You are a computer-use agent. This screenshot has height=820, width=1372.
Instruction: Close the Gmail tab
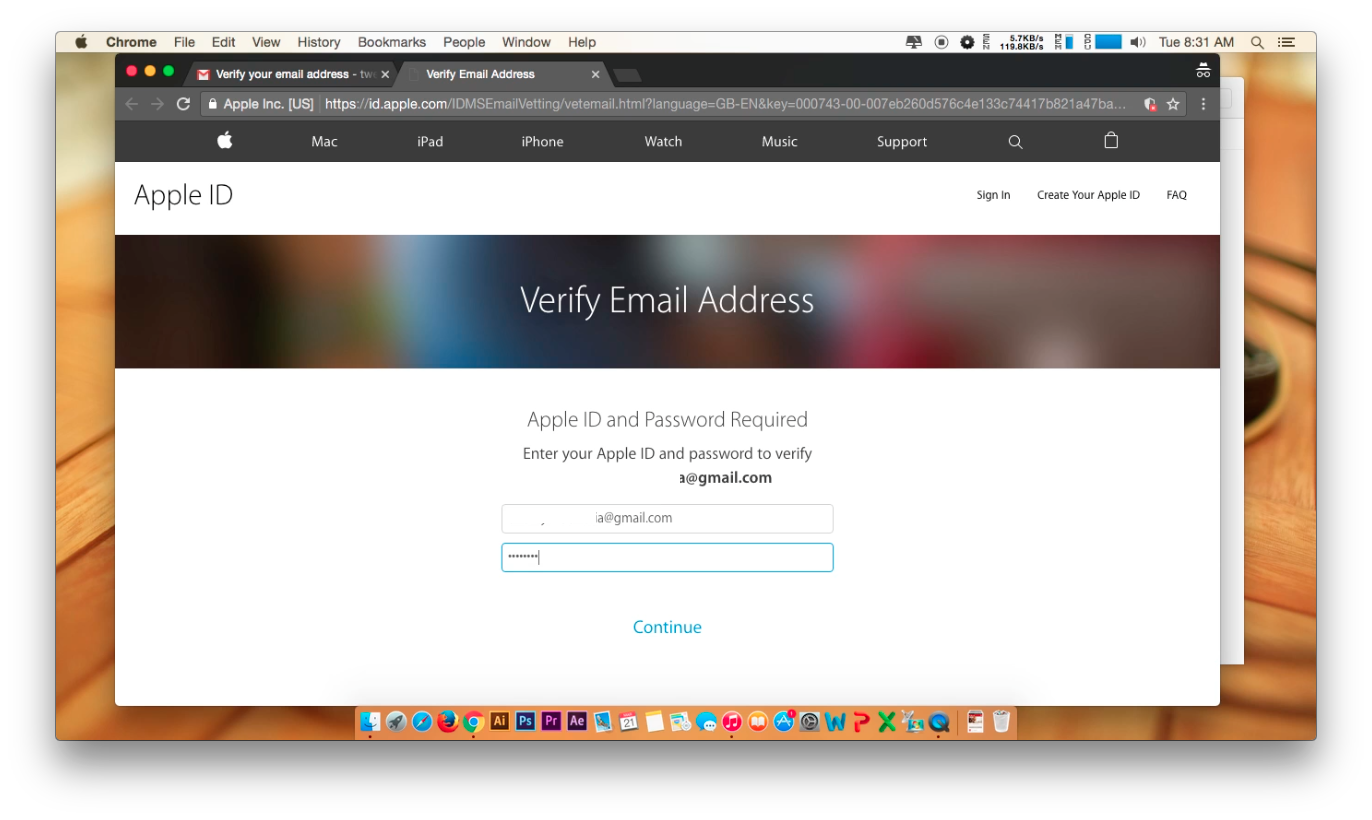pyautogui.click(x=385, y=74)
